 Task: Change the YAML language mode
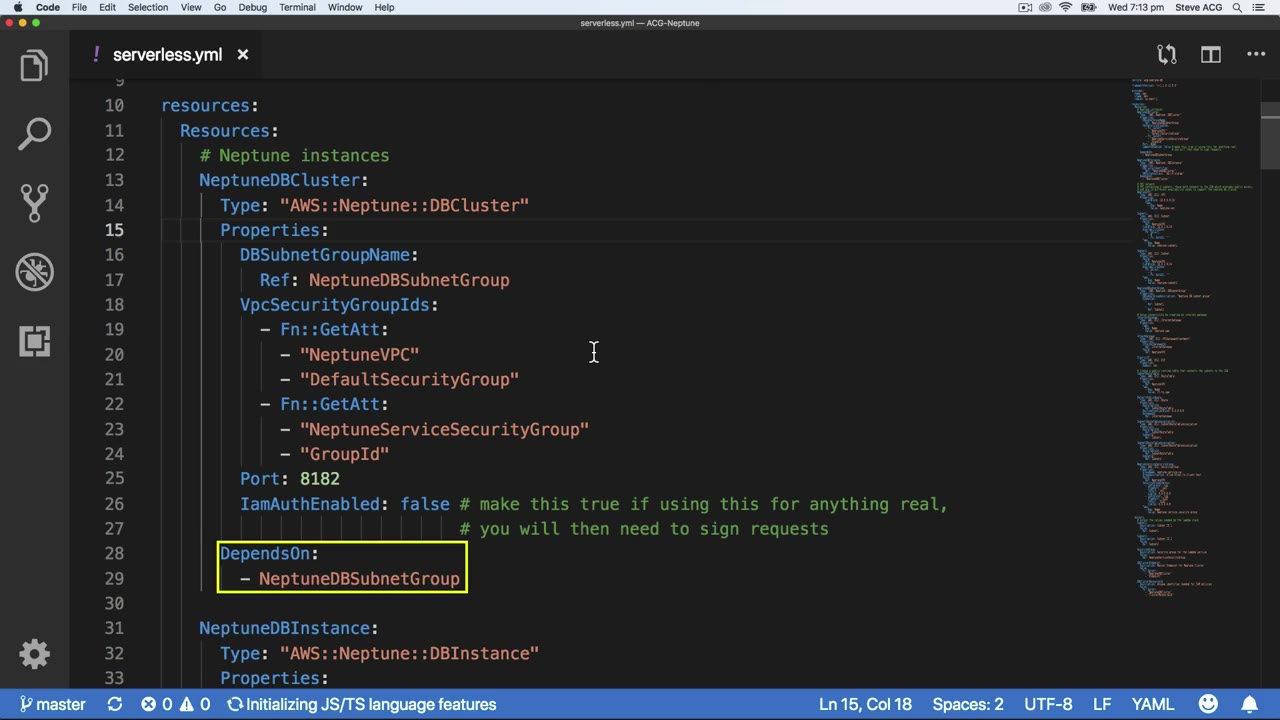(1152, 704)
